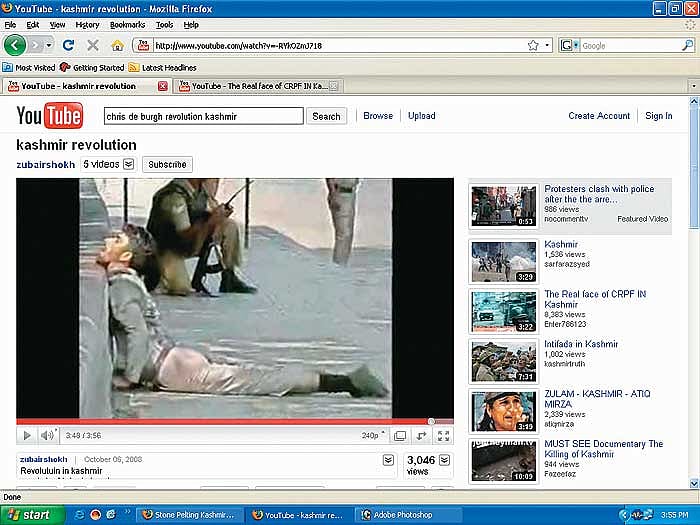
Task: Open the 240p video quality menu
Action: 373,436
